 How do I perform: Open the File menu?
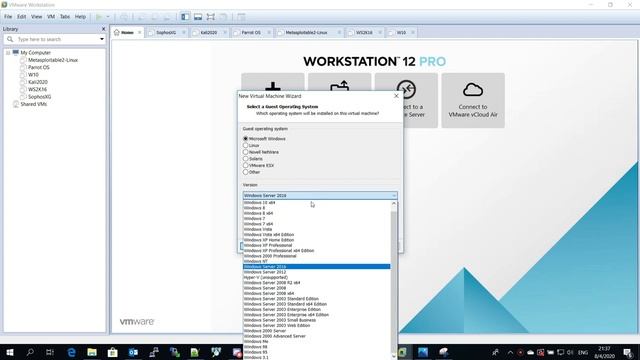click(8, 17)
